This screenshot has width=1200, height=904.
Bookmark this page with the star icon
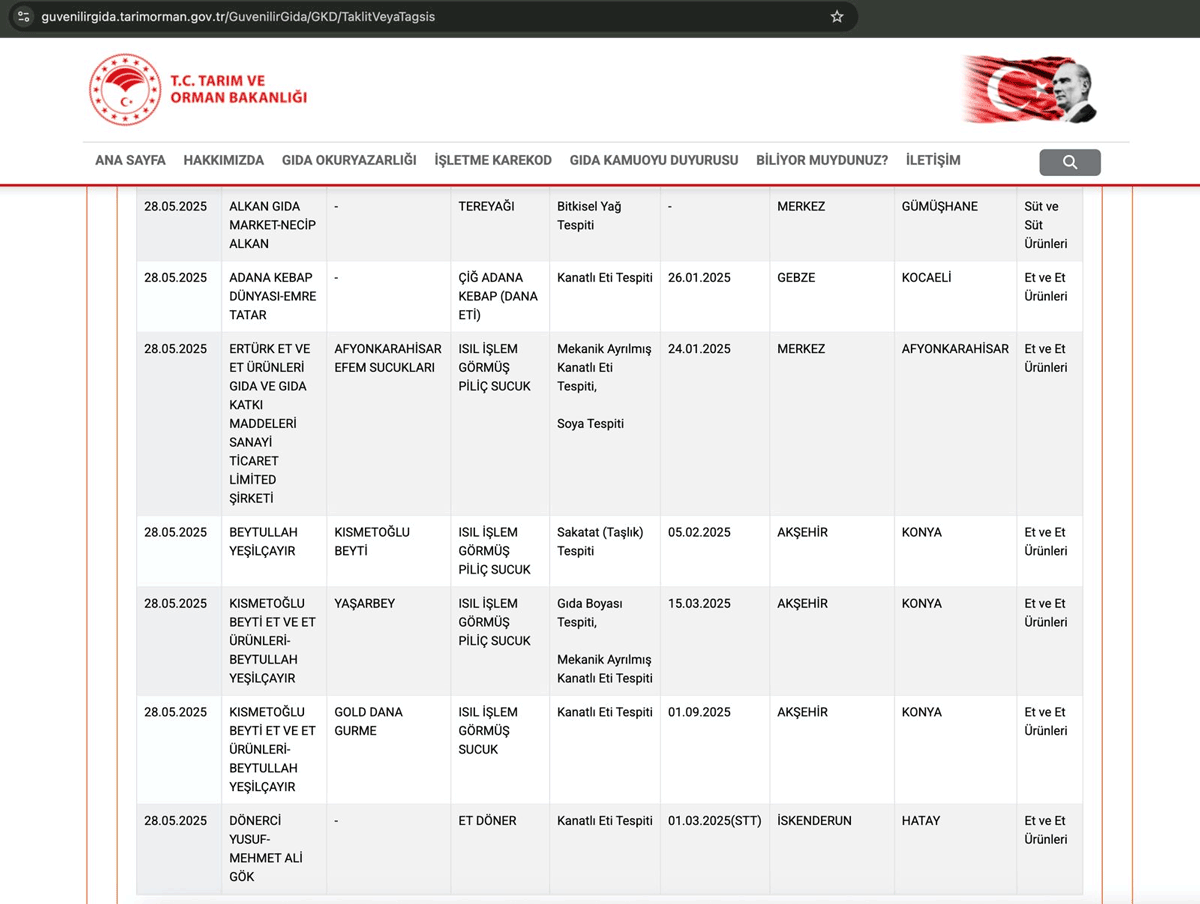837,17
